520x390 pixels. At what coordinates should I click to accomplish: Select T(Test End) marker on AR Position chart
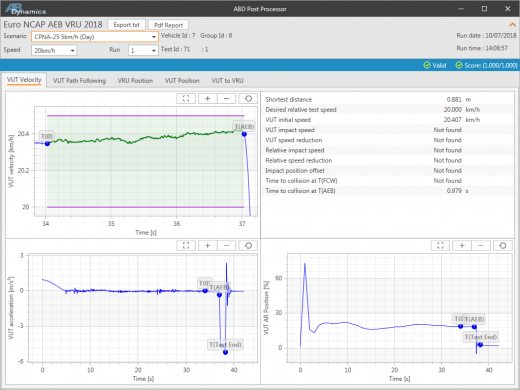click(480, 345)
